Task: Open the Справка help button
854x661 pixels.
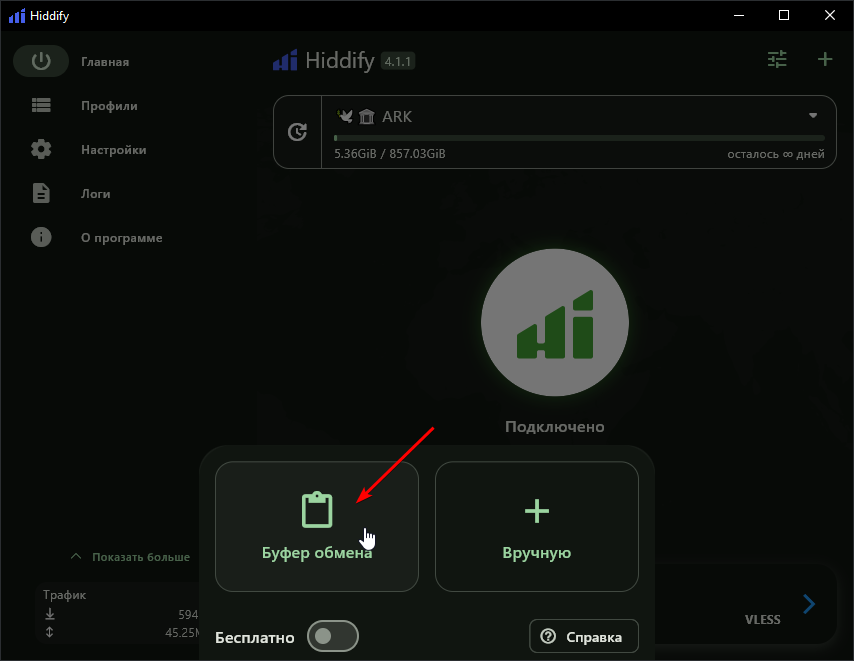Action: (583, 636)
